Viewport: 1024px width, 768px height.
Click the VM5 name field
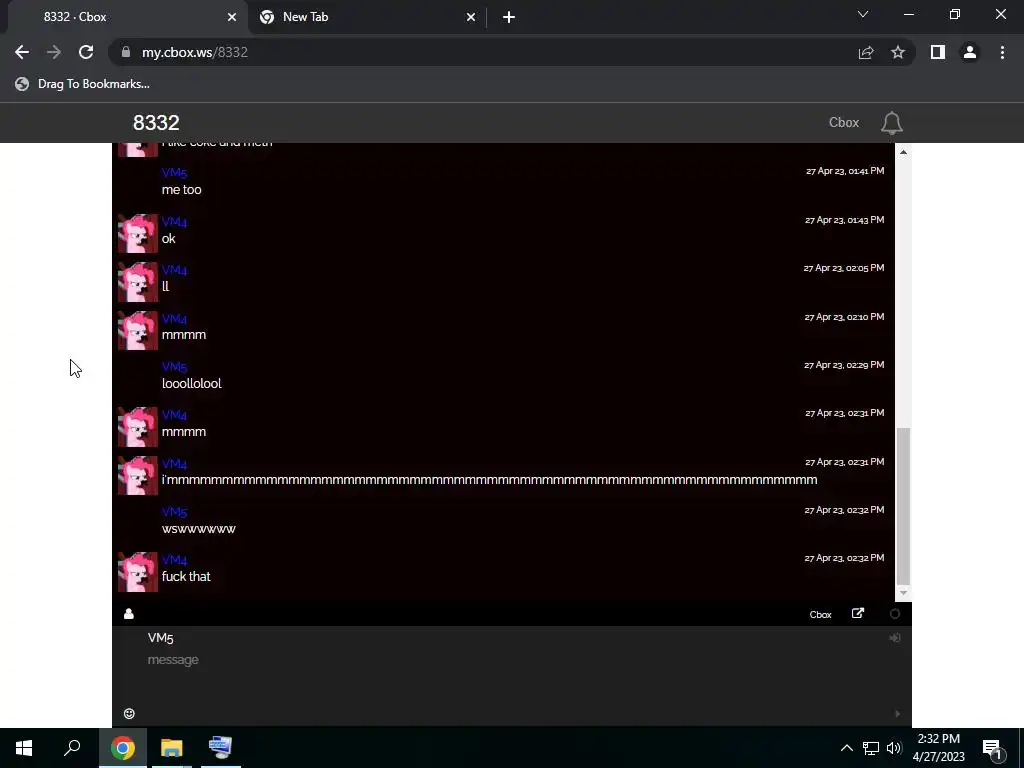511,637
